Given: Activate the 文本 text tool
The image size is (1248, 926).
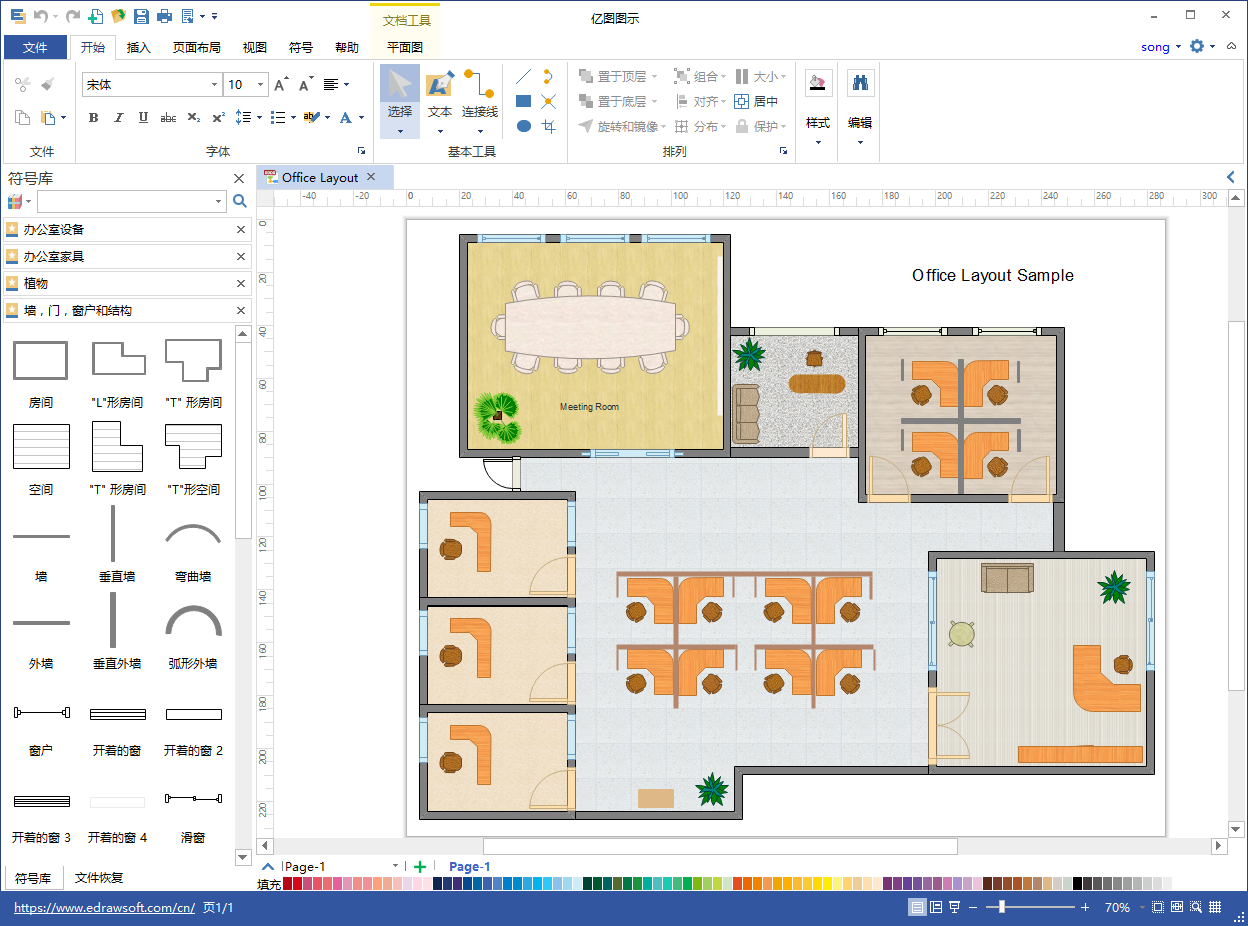Looking at the screenshot, I should click(x=440, y=98).
